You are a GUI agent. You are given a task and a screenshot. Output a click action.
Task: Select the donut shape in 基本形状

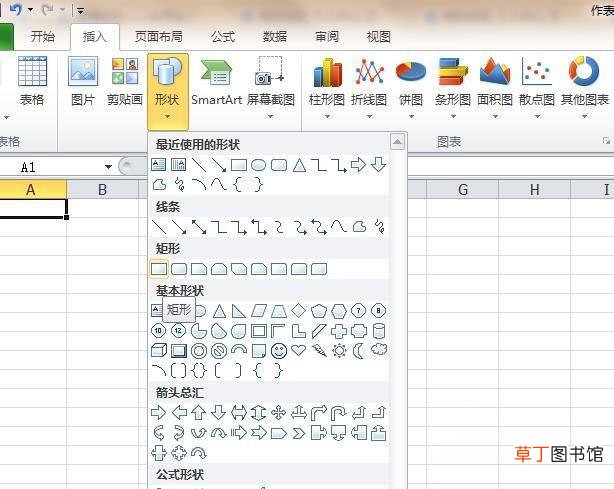click(x=199, y=351)
